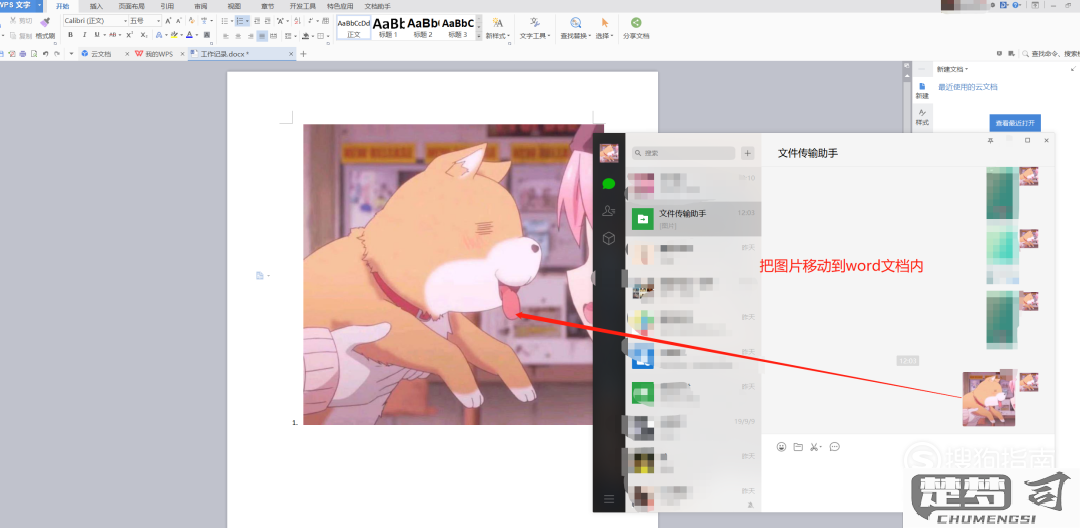Select left paragraph alignment
1080x528 pixels.
[227, 36]
